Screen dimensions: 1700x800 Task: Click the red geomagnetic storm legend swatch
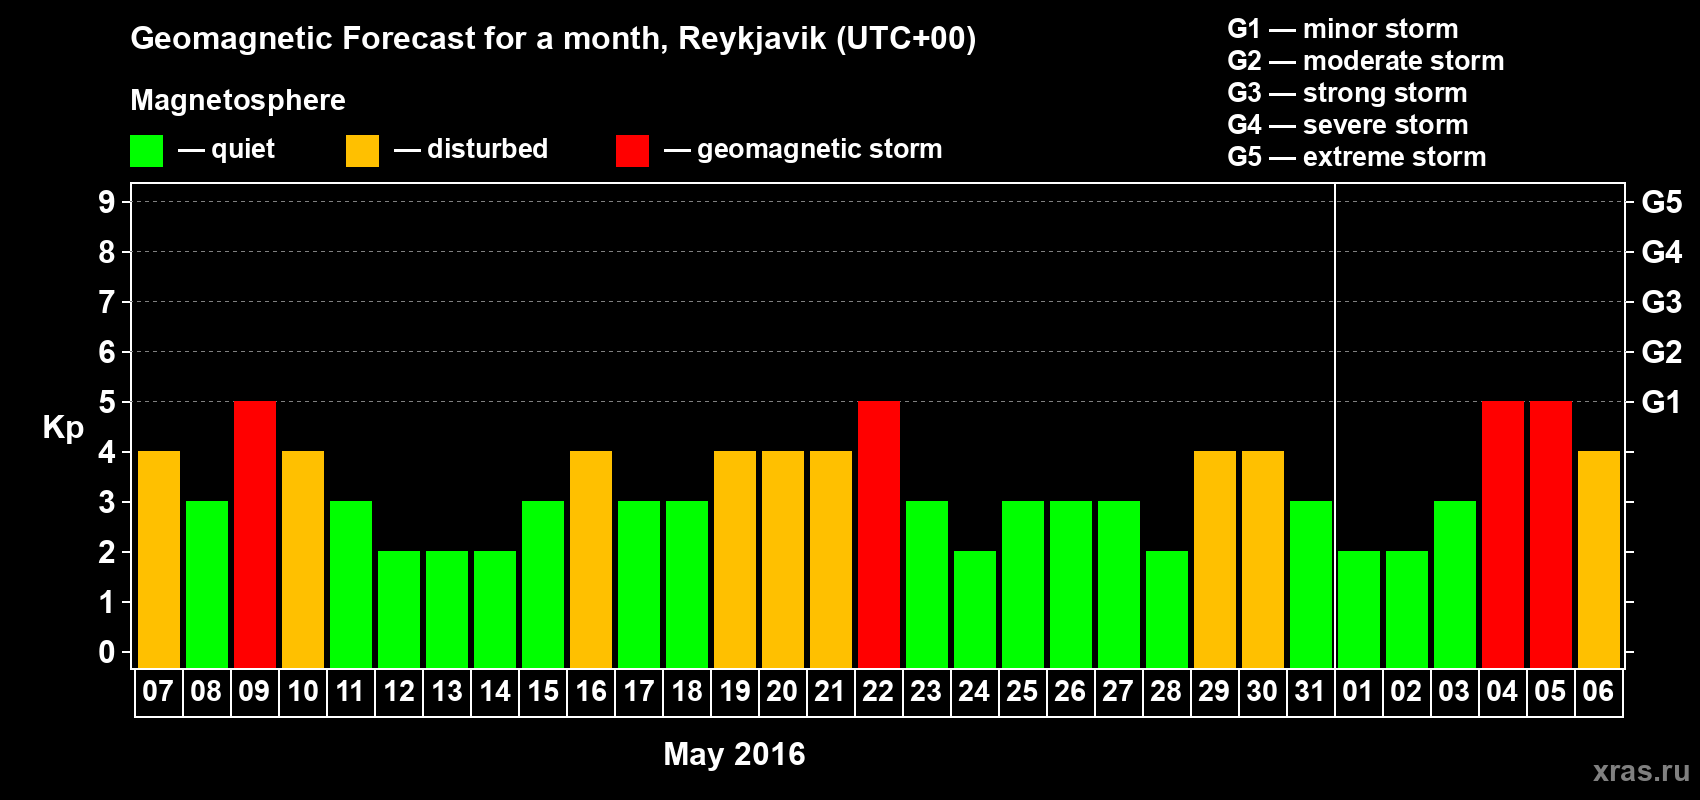[x=632, y=151]
